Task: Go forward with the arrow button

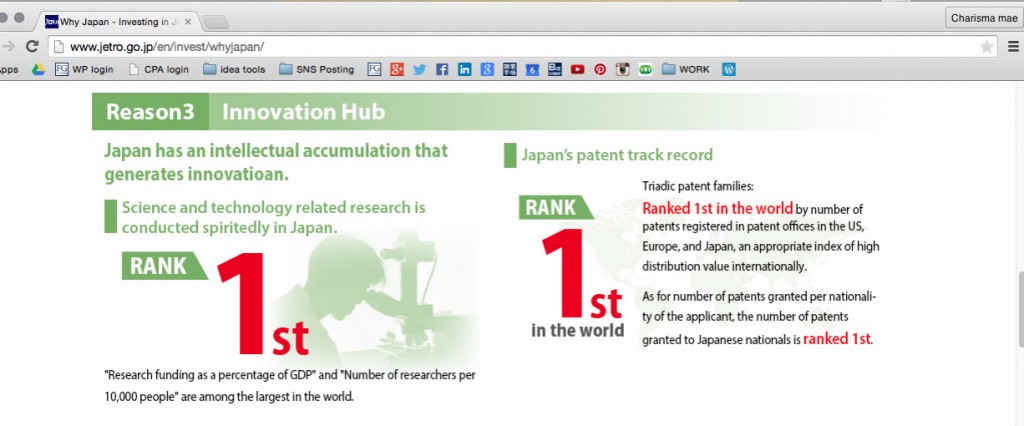Action: coord(8,46)
